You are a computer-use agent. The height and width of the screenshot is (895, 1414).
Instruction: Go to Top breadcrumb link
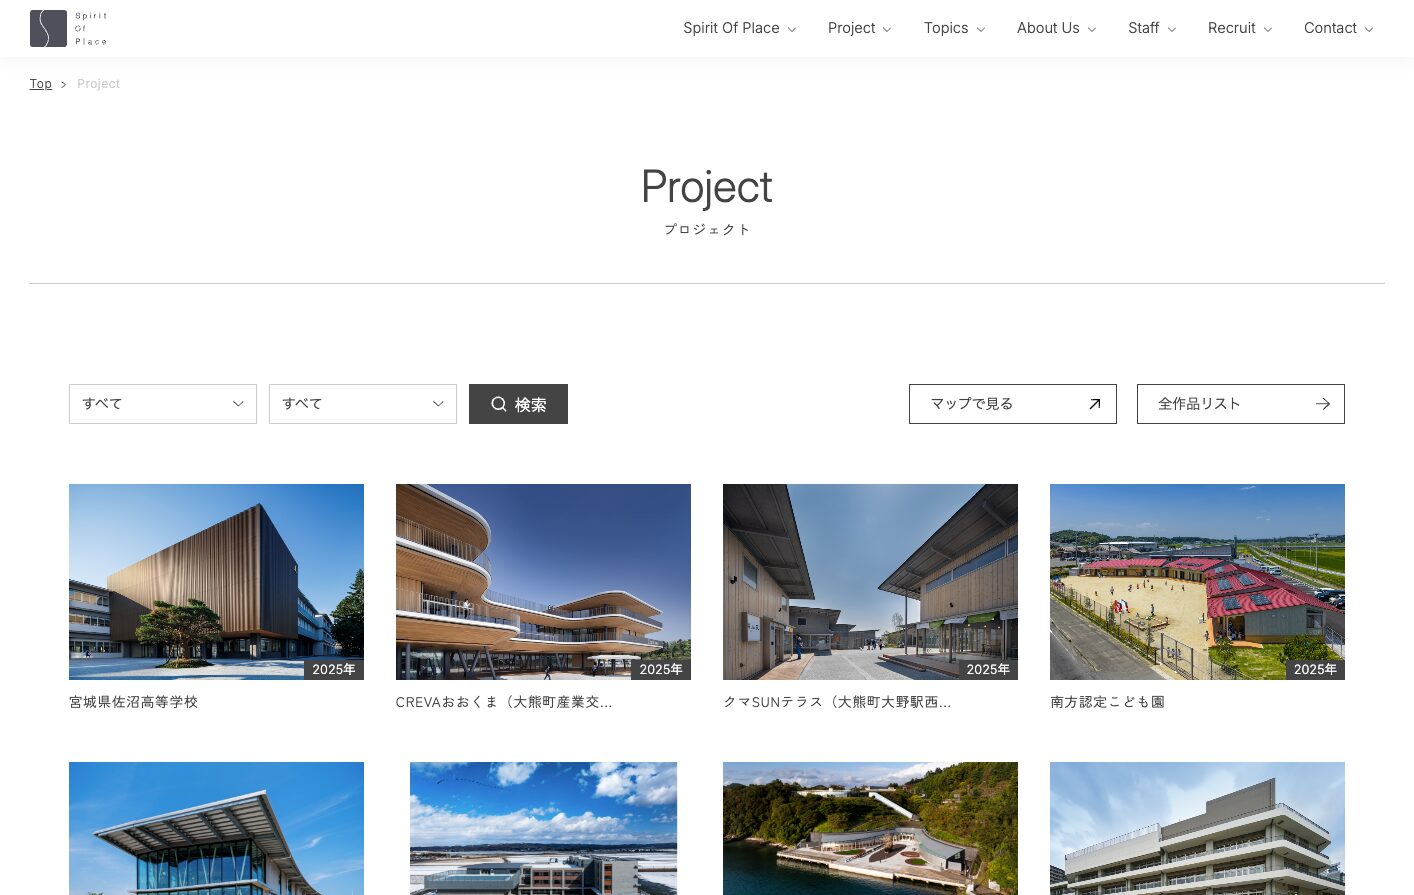tap(40, 84)
